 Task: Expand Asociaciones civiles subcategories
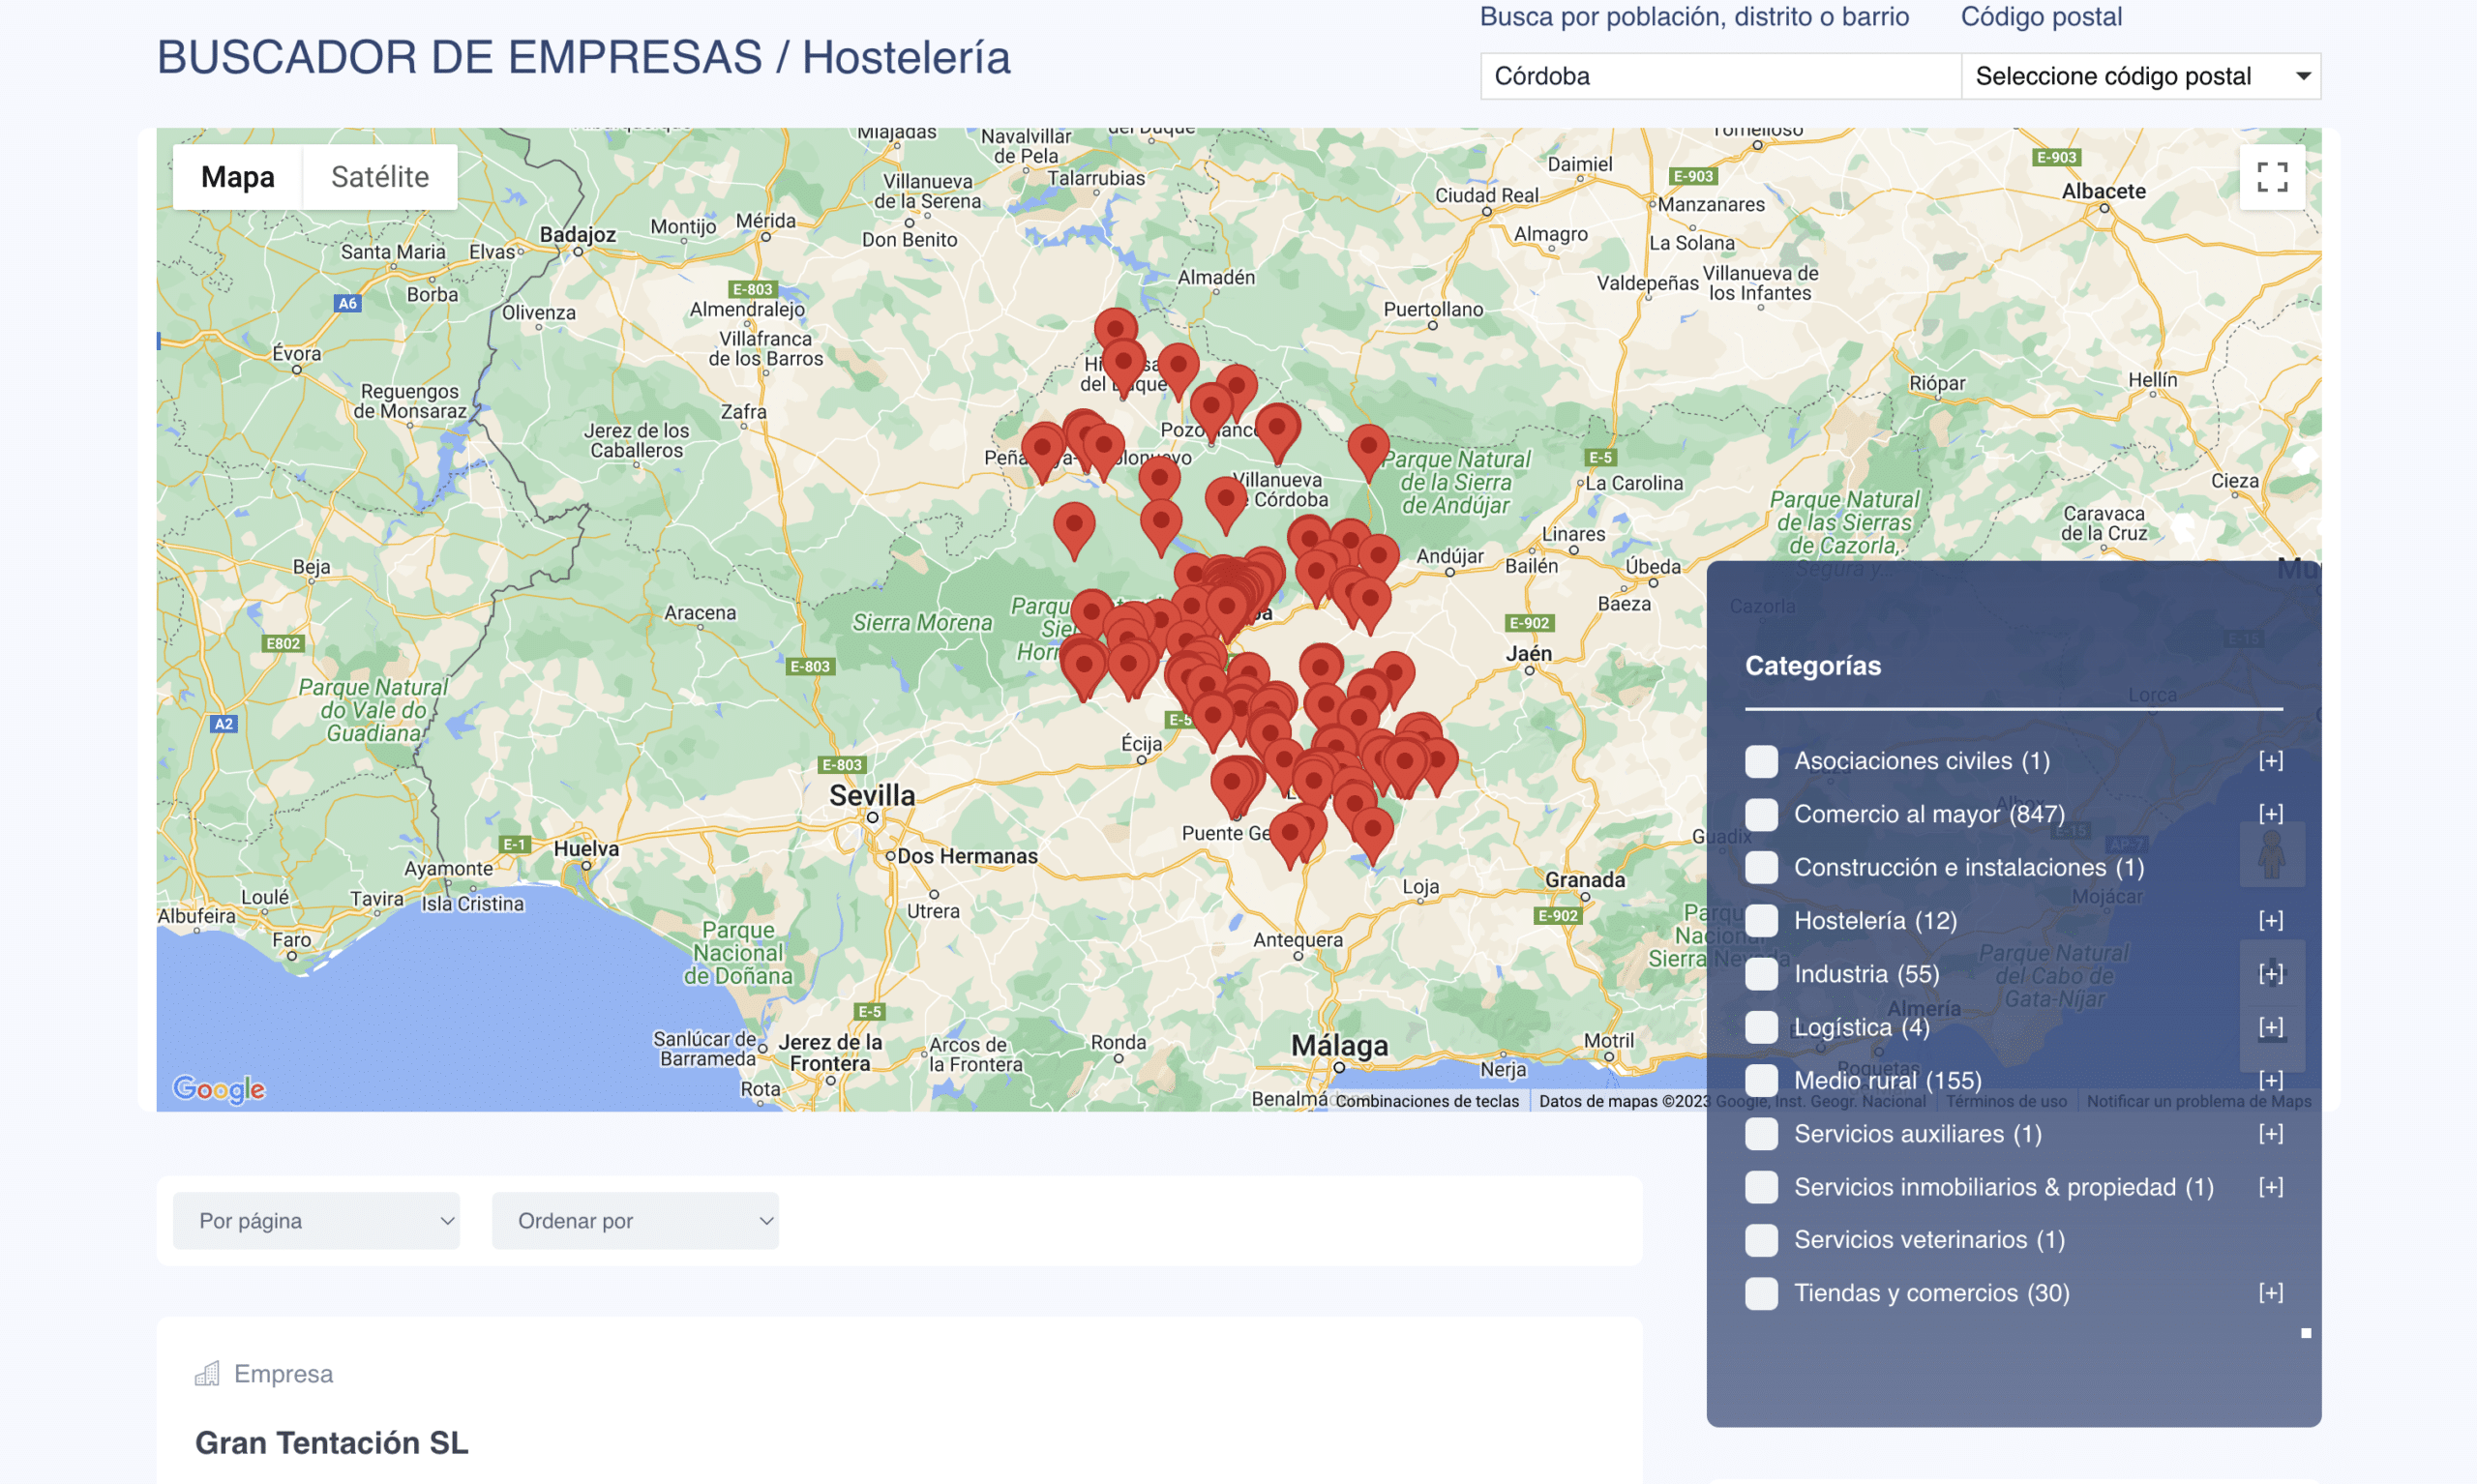pos(2270,761)
